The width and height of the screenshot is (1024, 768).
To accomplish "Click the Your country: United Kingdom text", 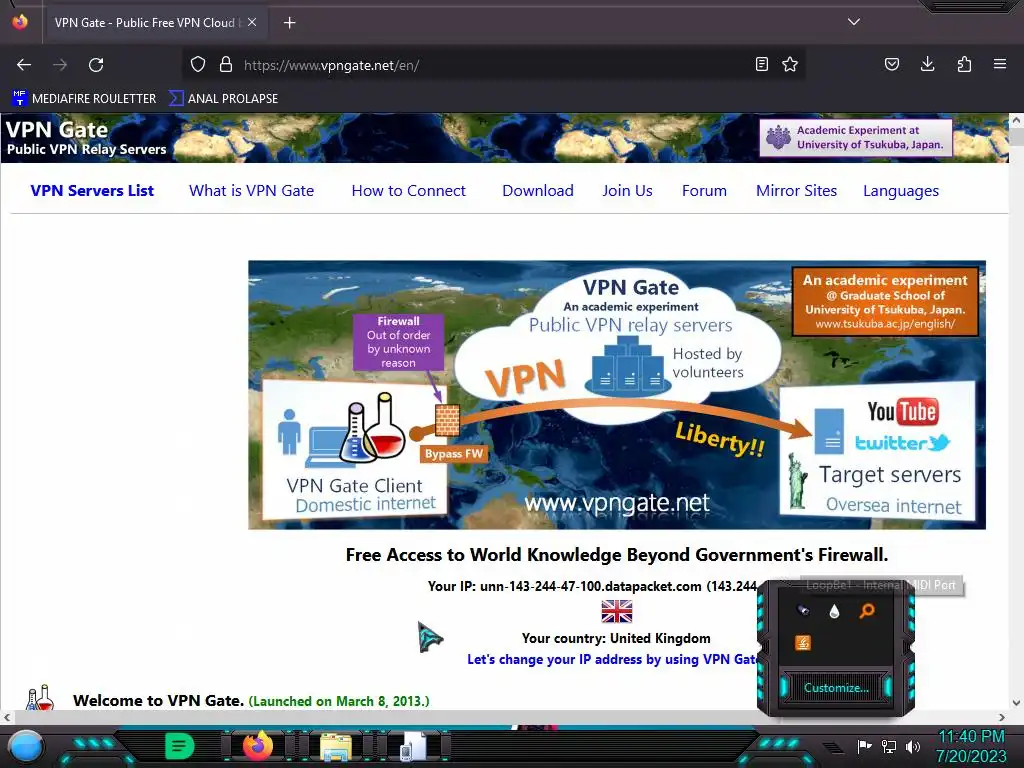I will [616, 638].
